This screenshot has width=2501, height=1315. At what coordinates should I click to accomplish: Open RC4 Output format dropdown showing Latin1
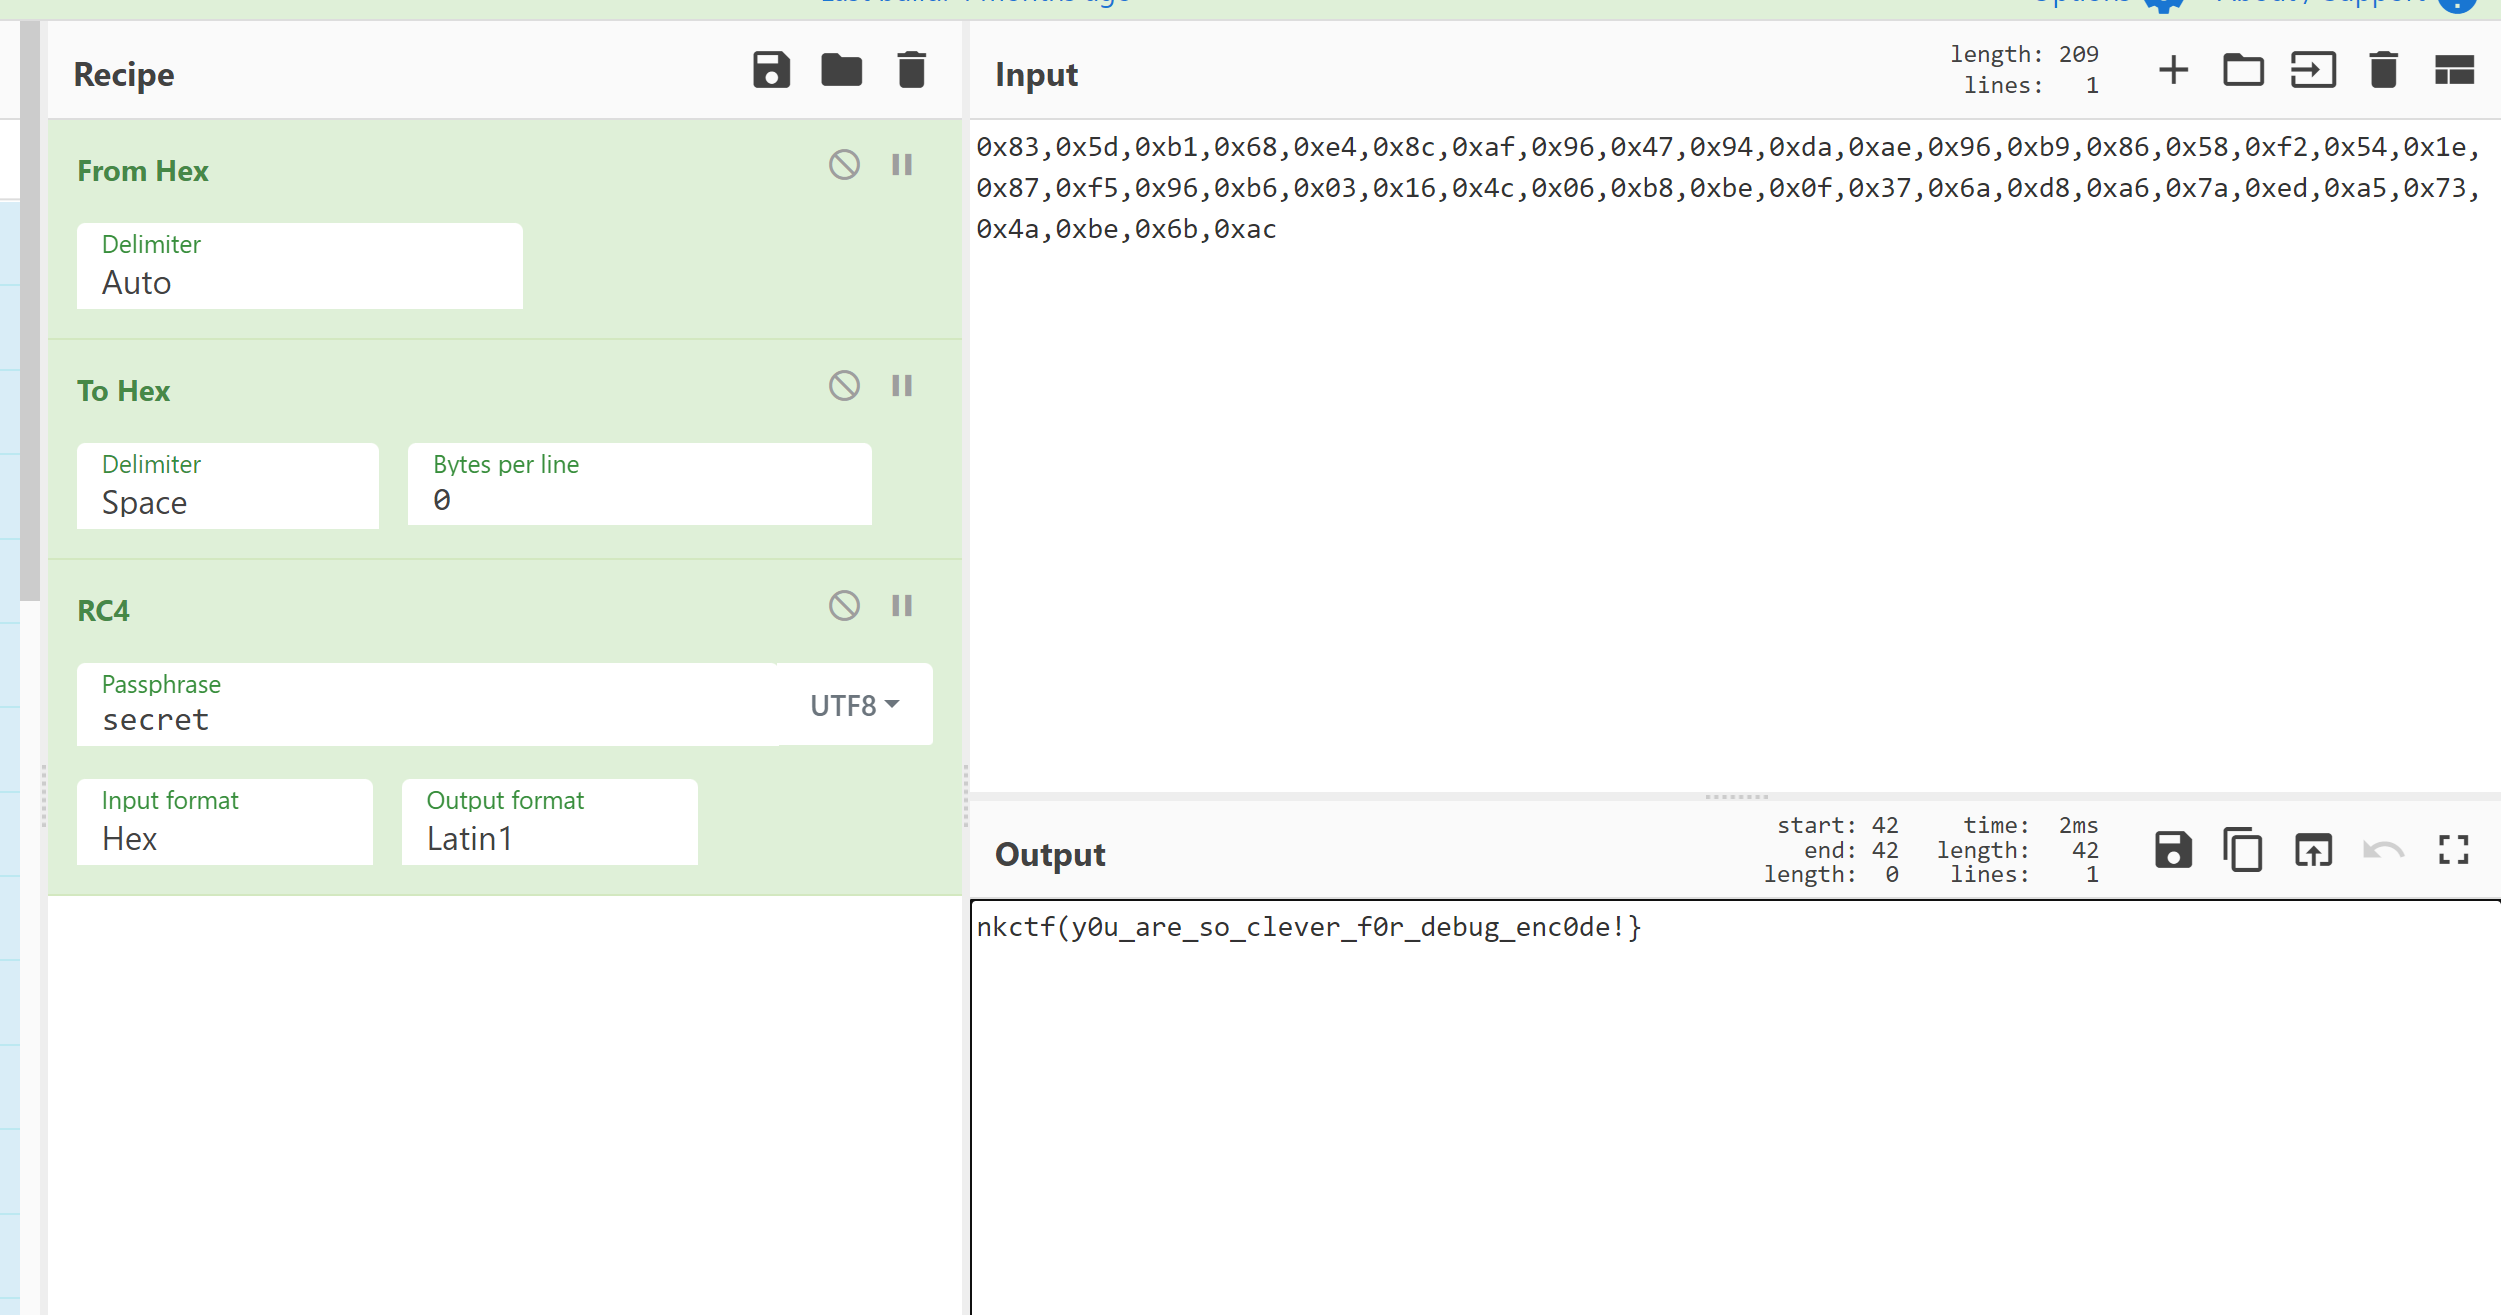549,822
